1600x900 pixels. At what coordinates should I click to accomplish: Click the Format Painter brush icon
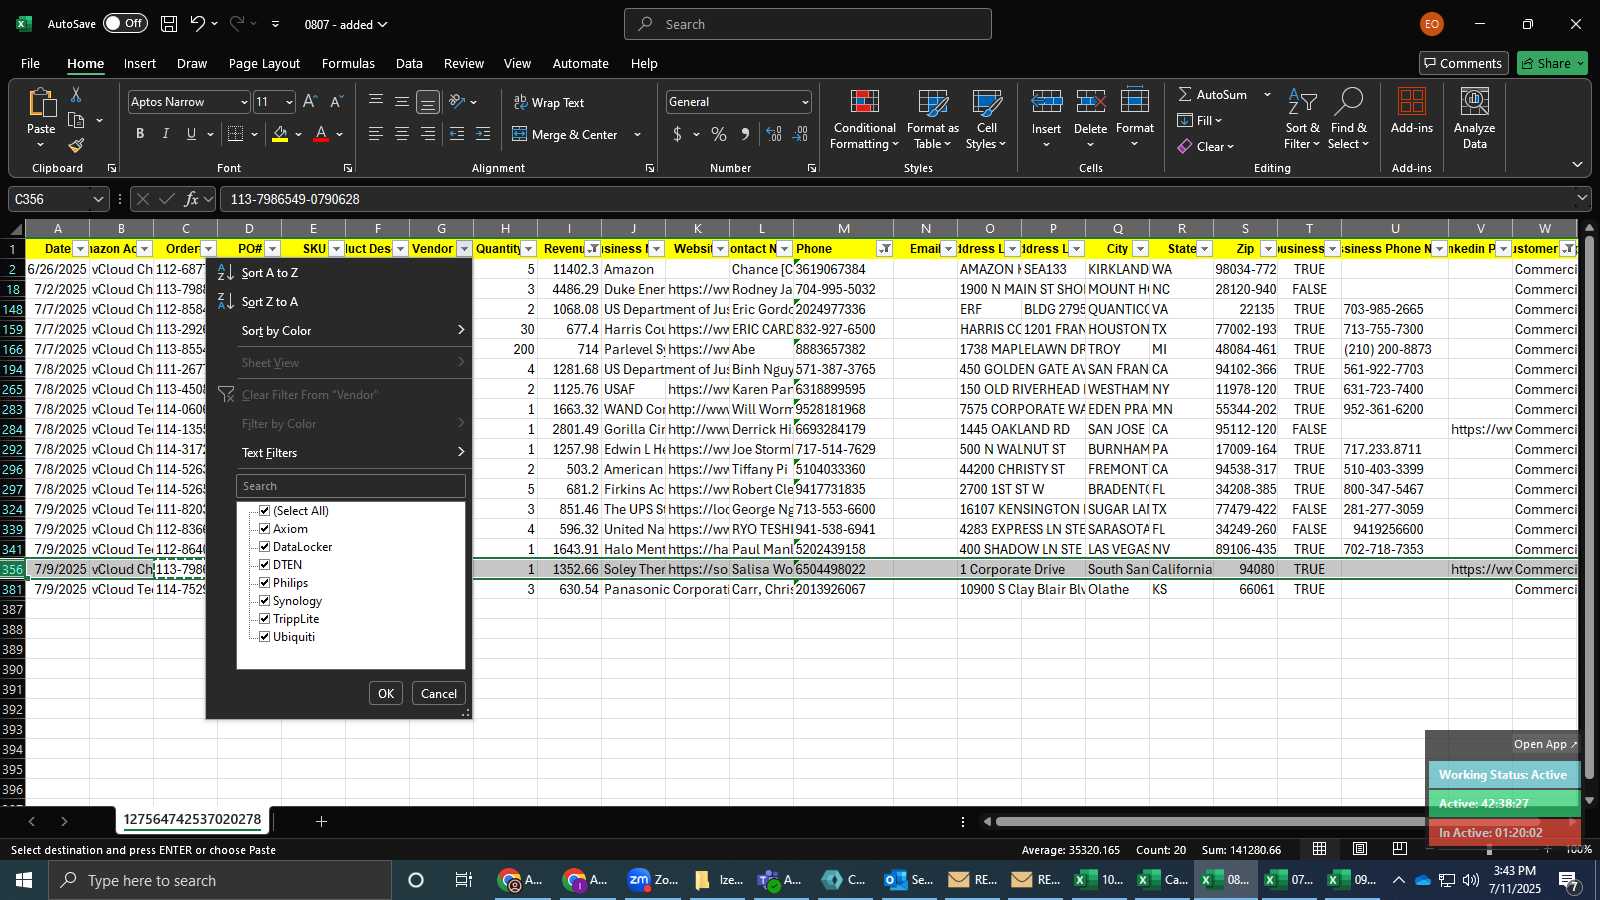coord(76,145)
